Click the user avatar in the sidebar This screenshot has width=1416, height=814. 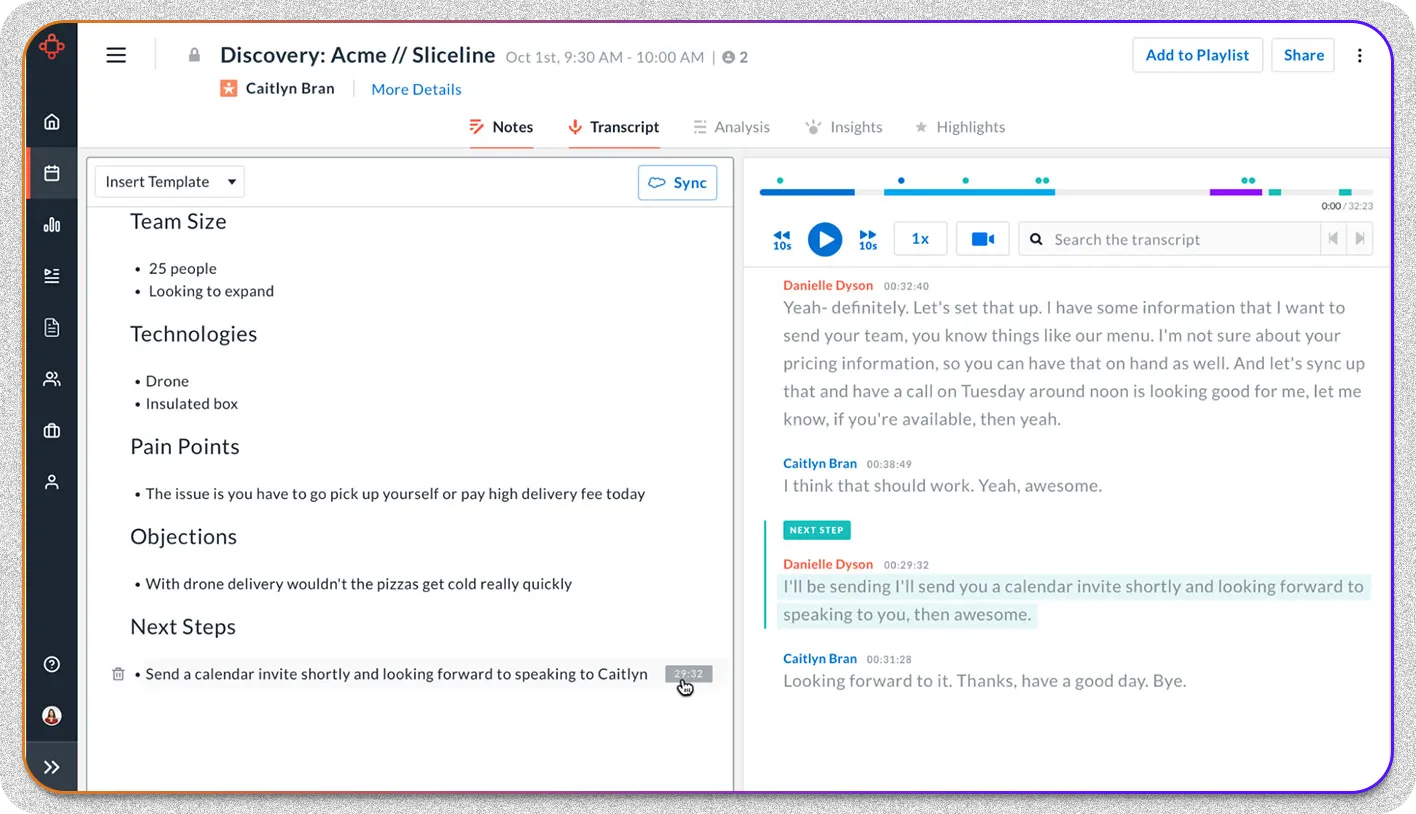coord(52,716)
